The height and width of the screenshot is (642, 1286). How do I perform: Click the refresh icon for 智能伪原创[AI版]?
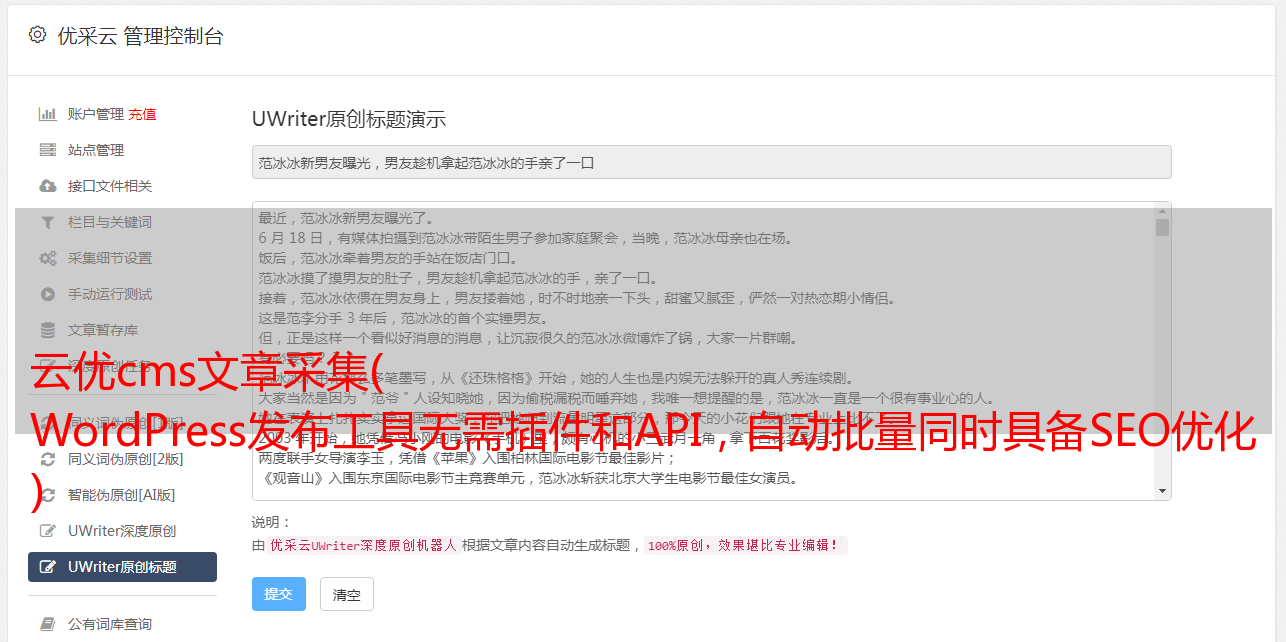(47, 495)
